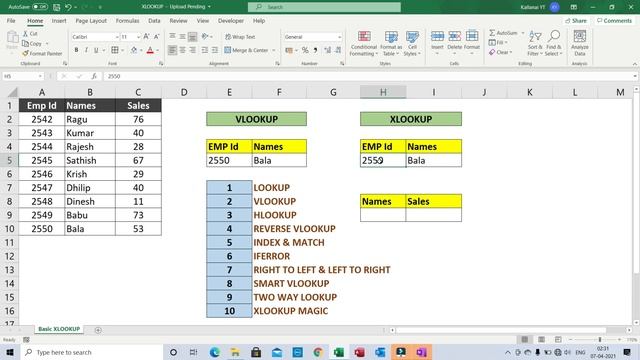Screen dimensions: 640x360
Task: Expand the Name Box dropdown arrow
Action: 40,76
